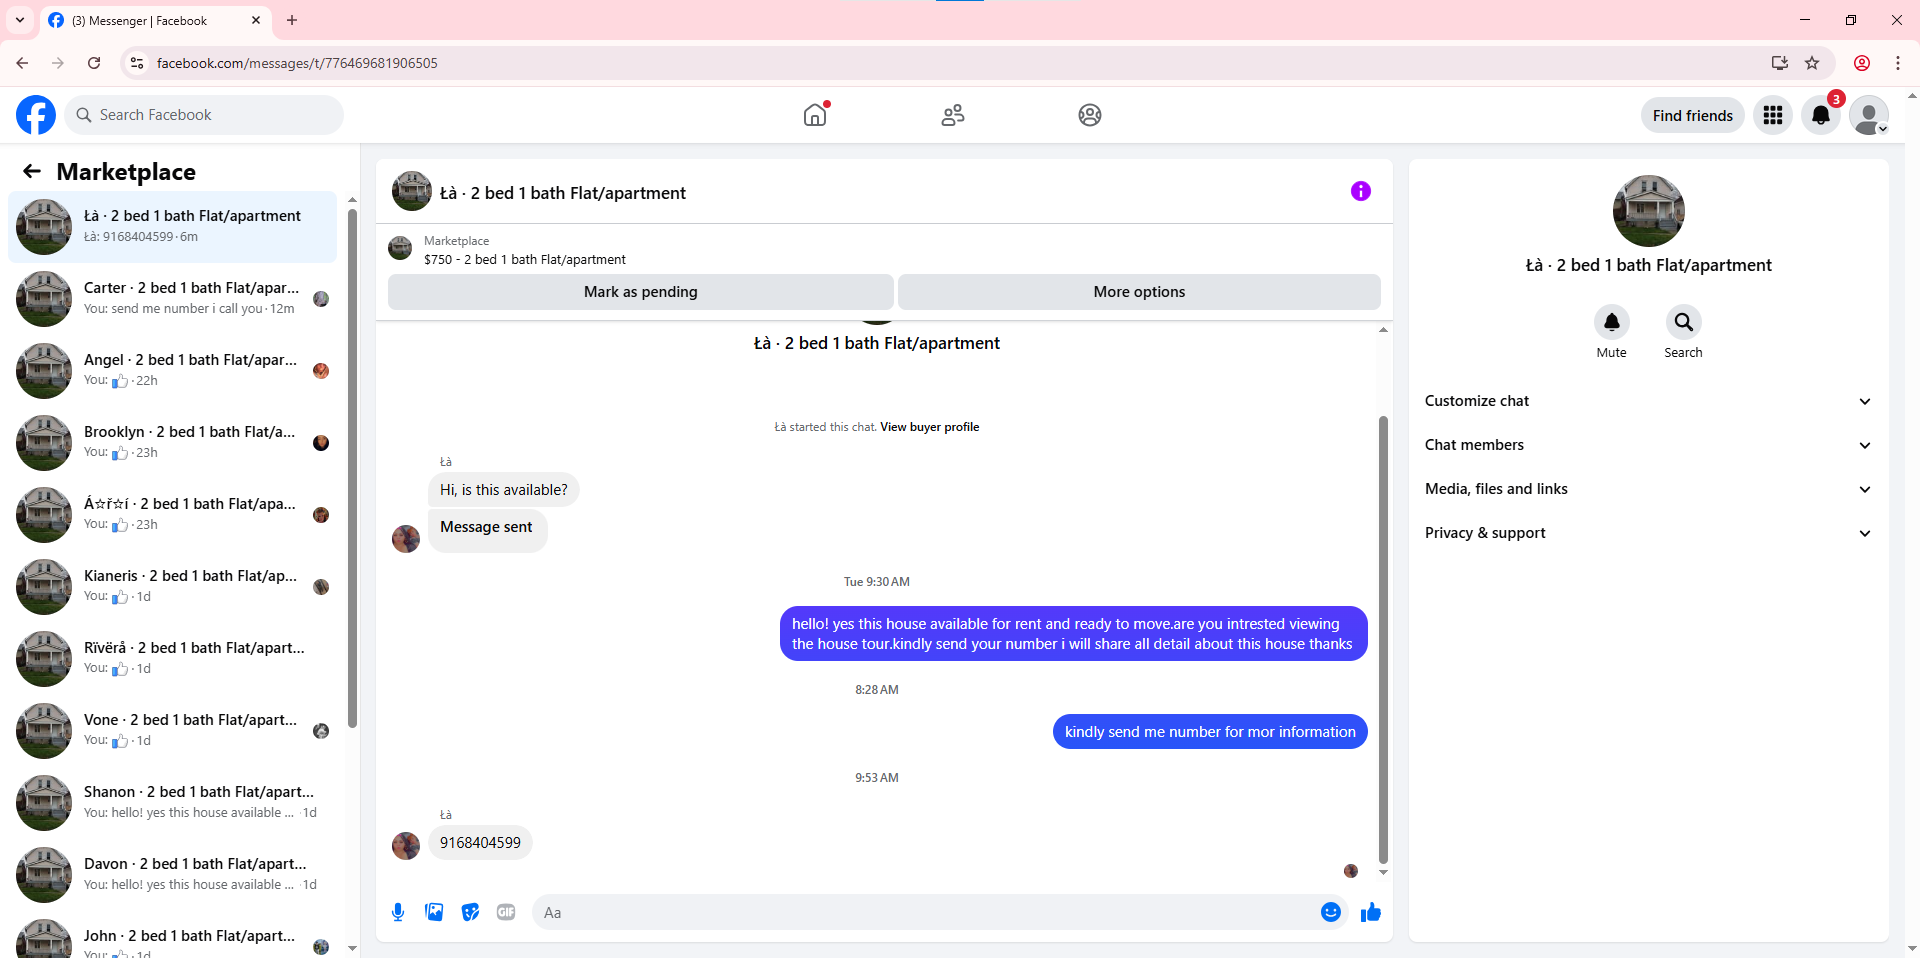Open the Facebook menu grid icon

coord(1773,115)
